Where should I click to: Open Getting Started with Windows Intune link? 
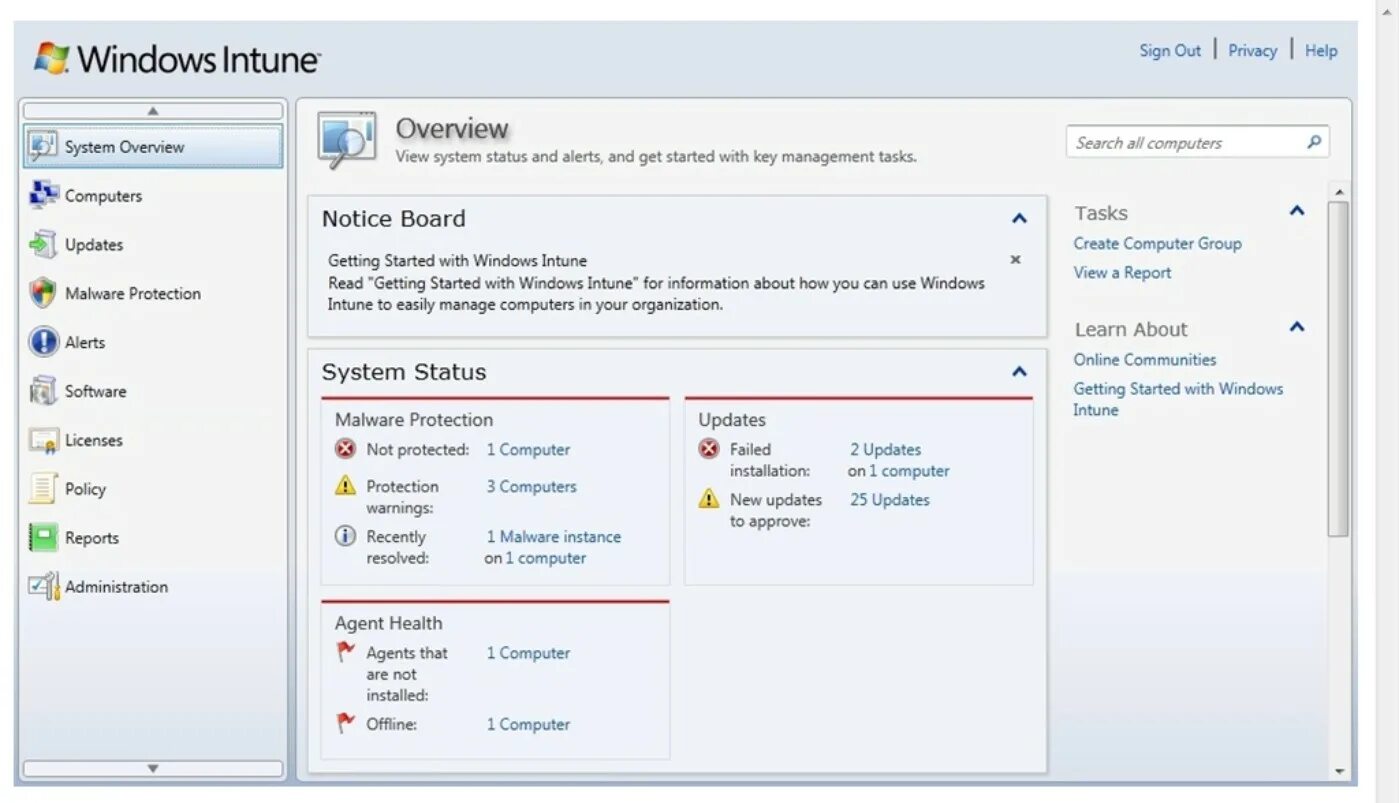[x=1178, y=399]
